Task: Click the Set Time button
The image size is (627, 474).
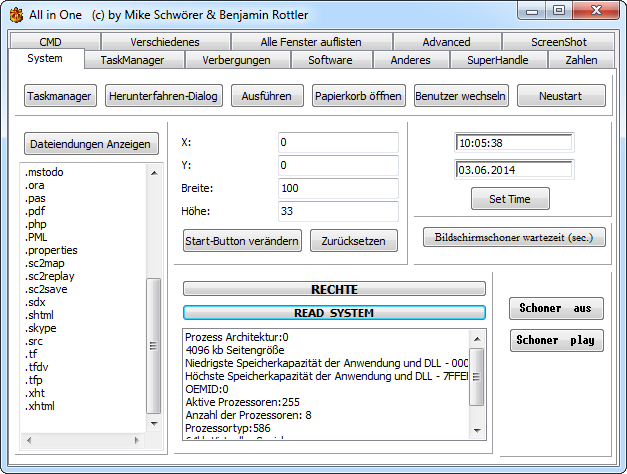Action: [510, 199]
